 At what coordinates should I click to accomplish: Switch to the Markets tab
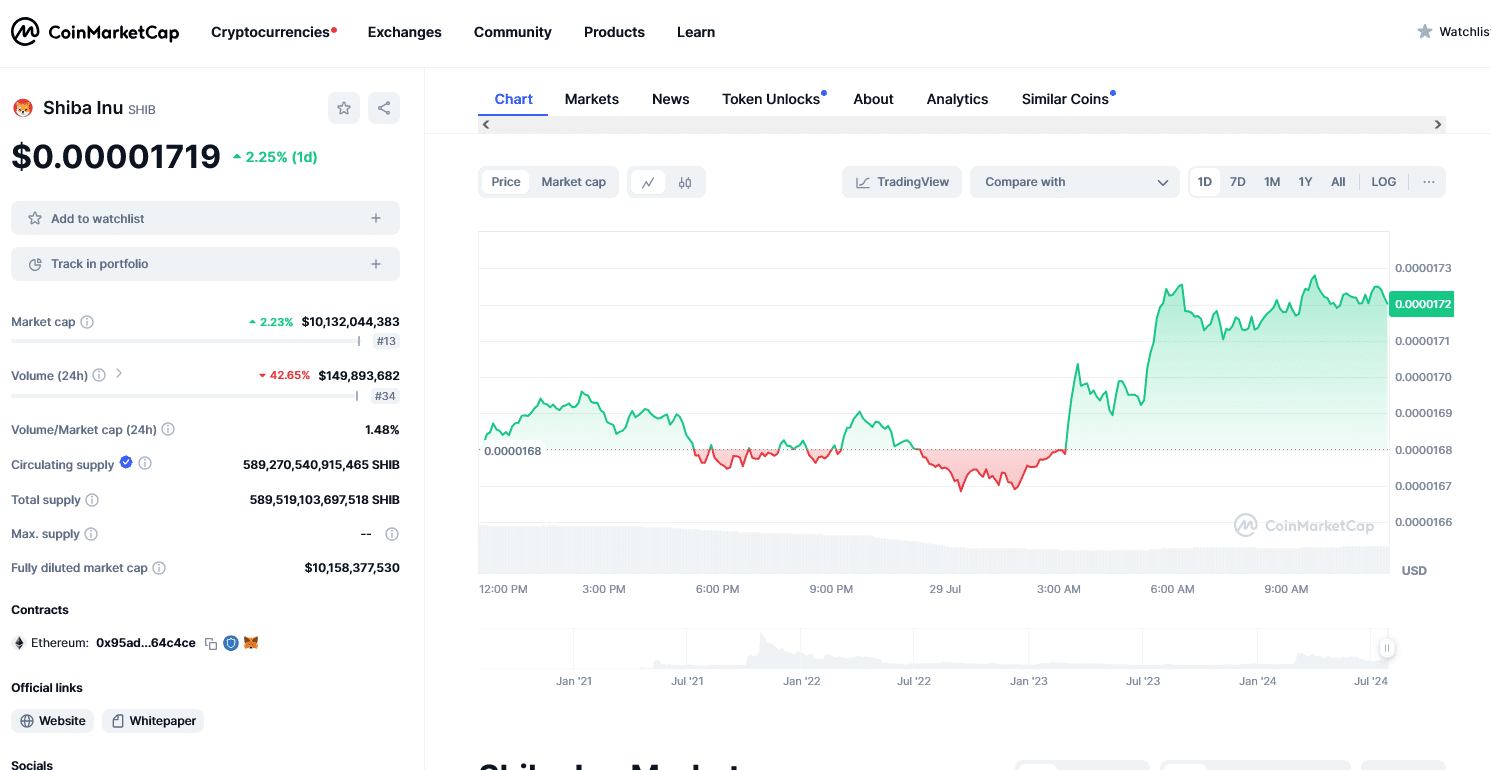(x=592, y=99)
